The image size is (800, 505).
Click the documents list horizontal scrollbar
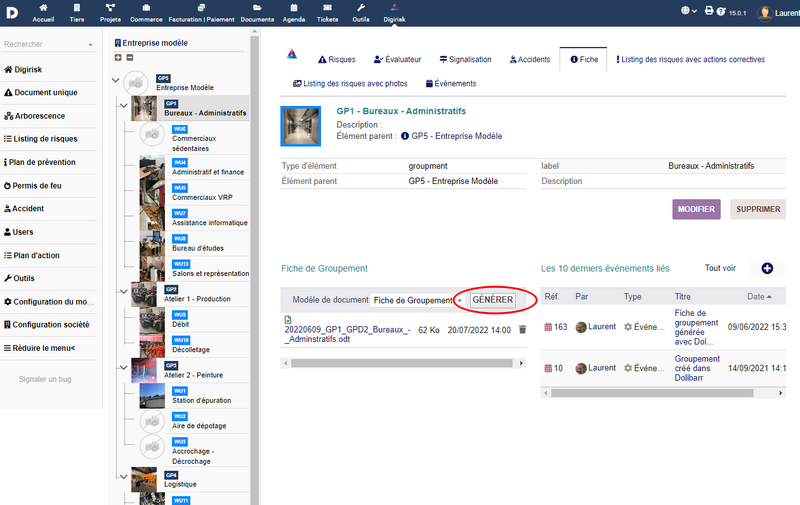(x=402, y=363)
